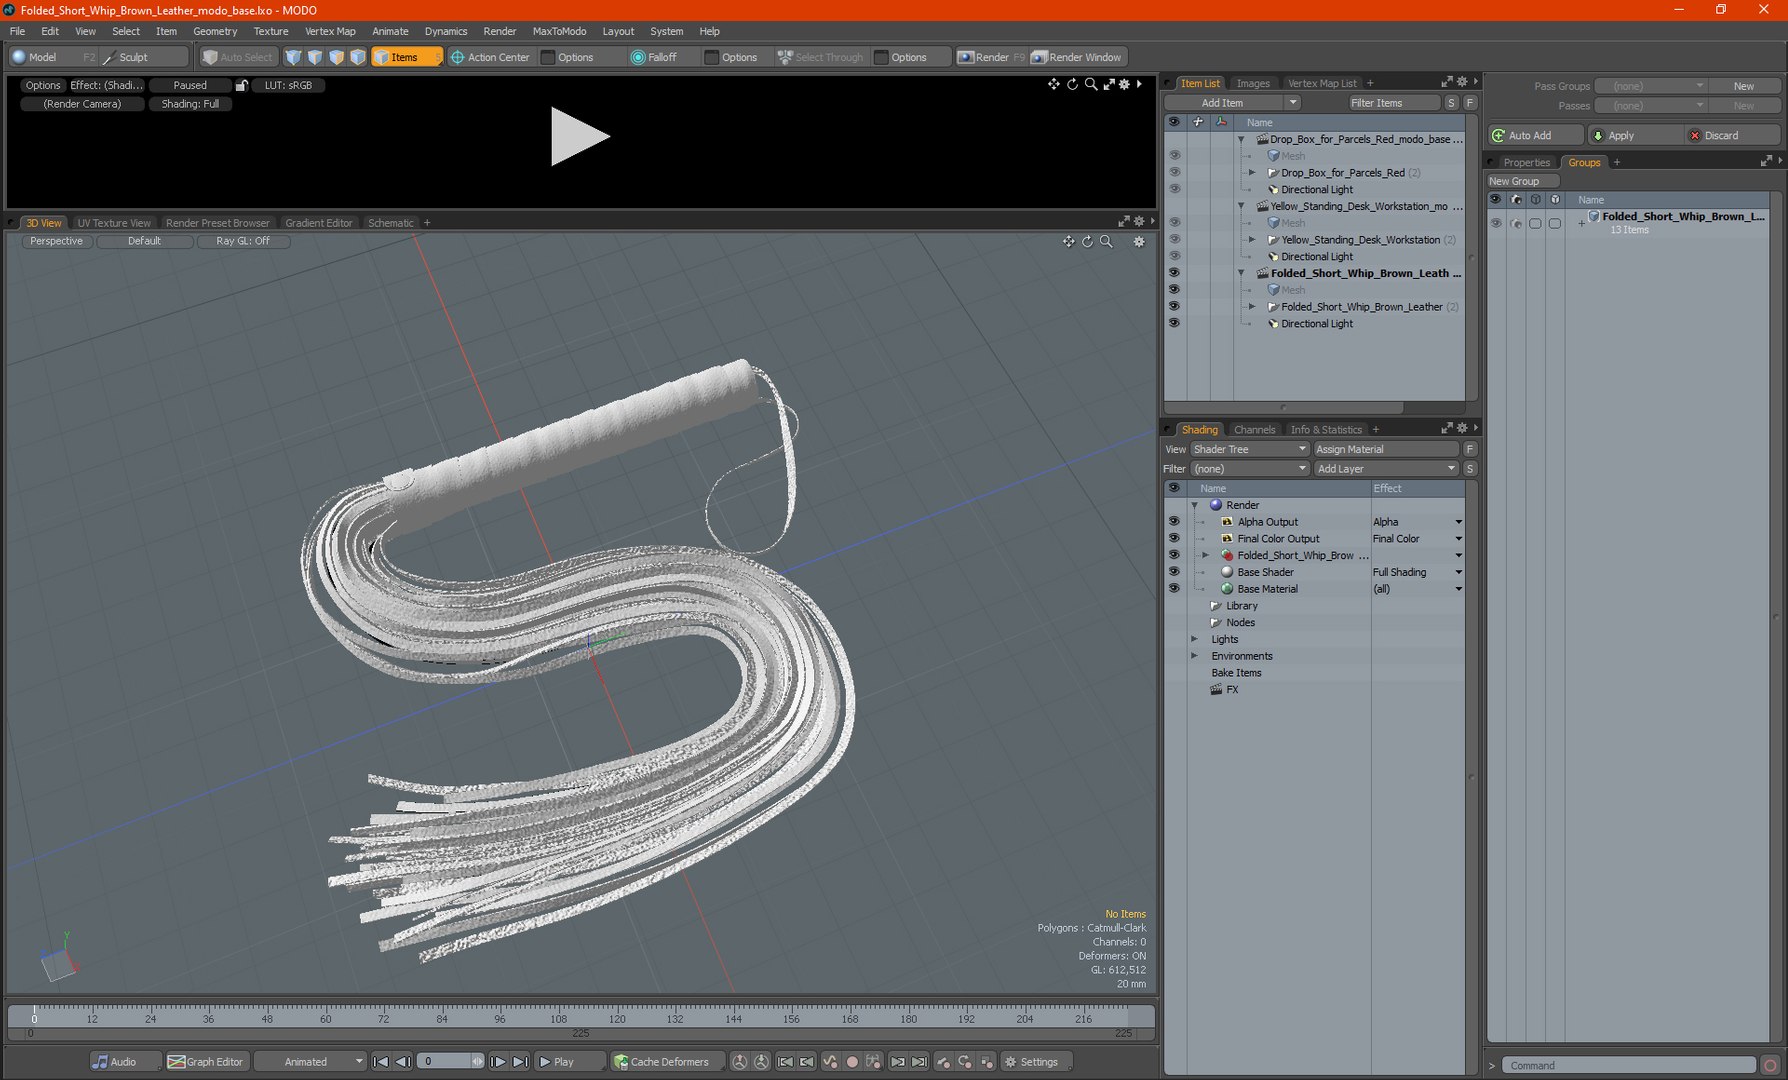The height and width of the screenshot is (1080, 1788).
Task: Hide the Base Material layer
Action: coord(1174,588)
